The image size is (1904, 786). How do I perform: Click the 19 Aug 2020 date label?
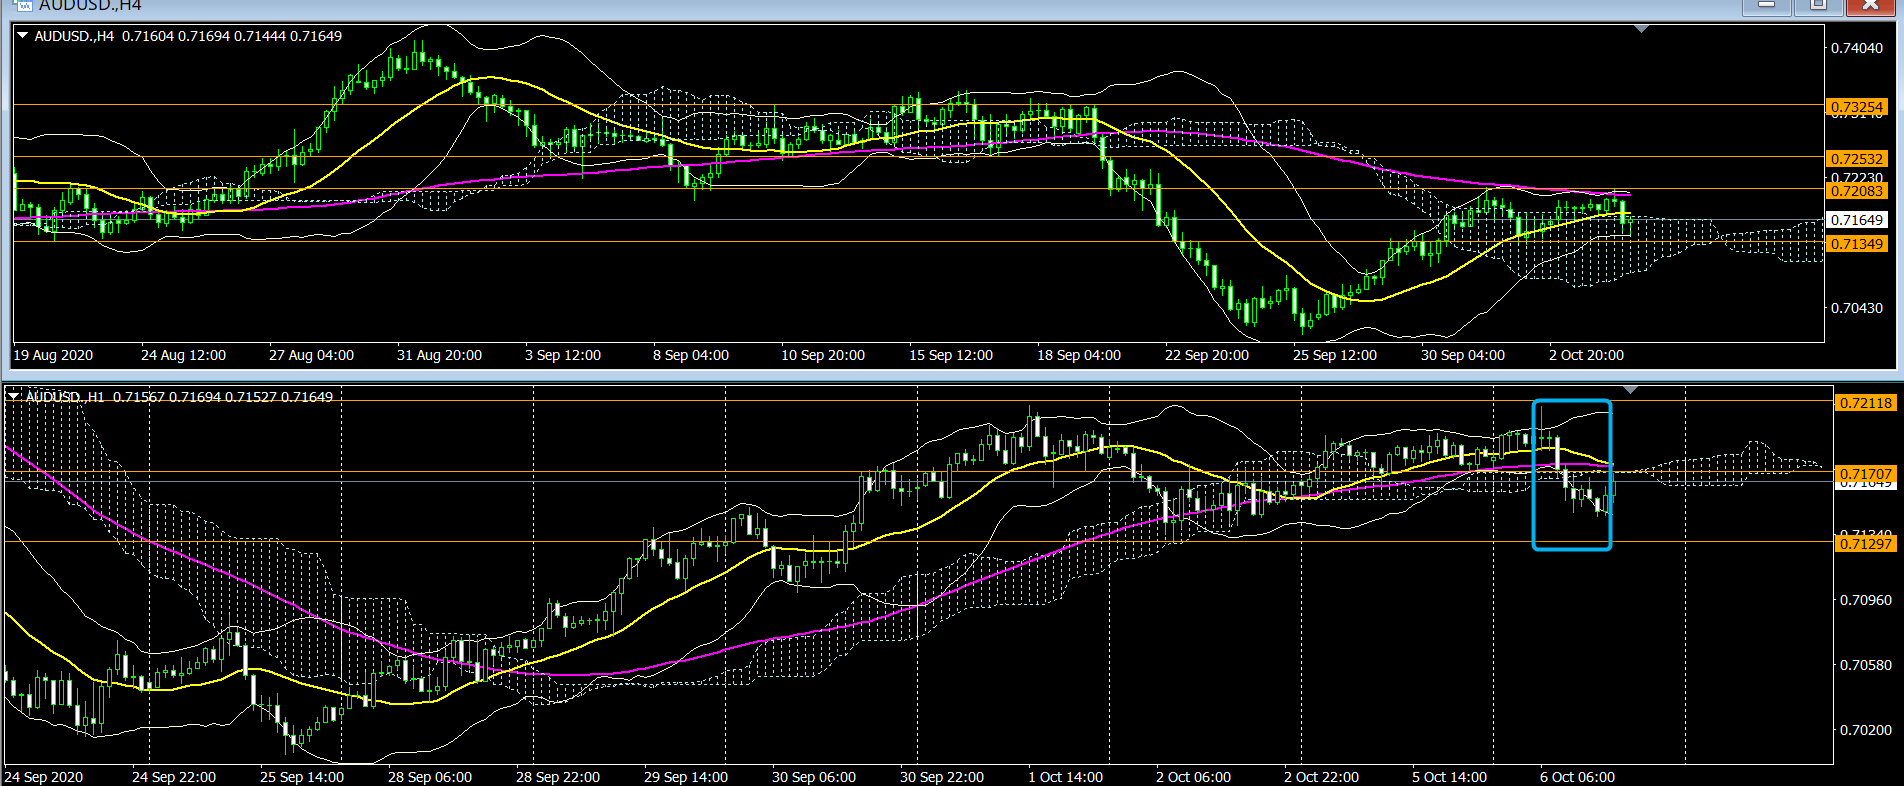53,355
